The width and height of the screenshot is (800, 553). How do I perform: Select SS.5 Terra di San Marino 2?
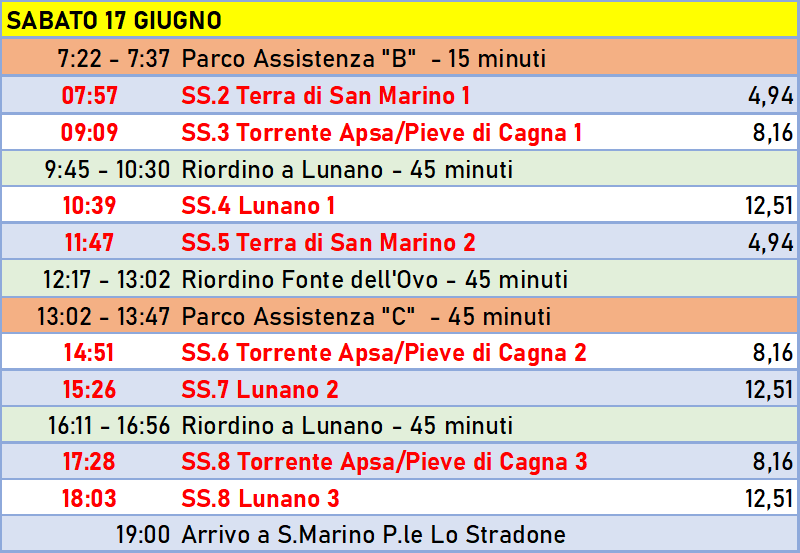click(329, 242)
